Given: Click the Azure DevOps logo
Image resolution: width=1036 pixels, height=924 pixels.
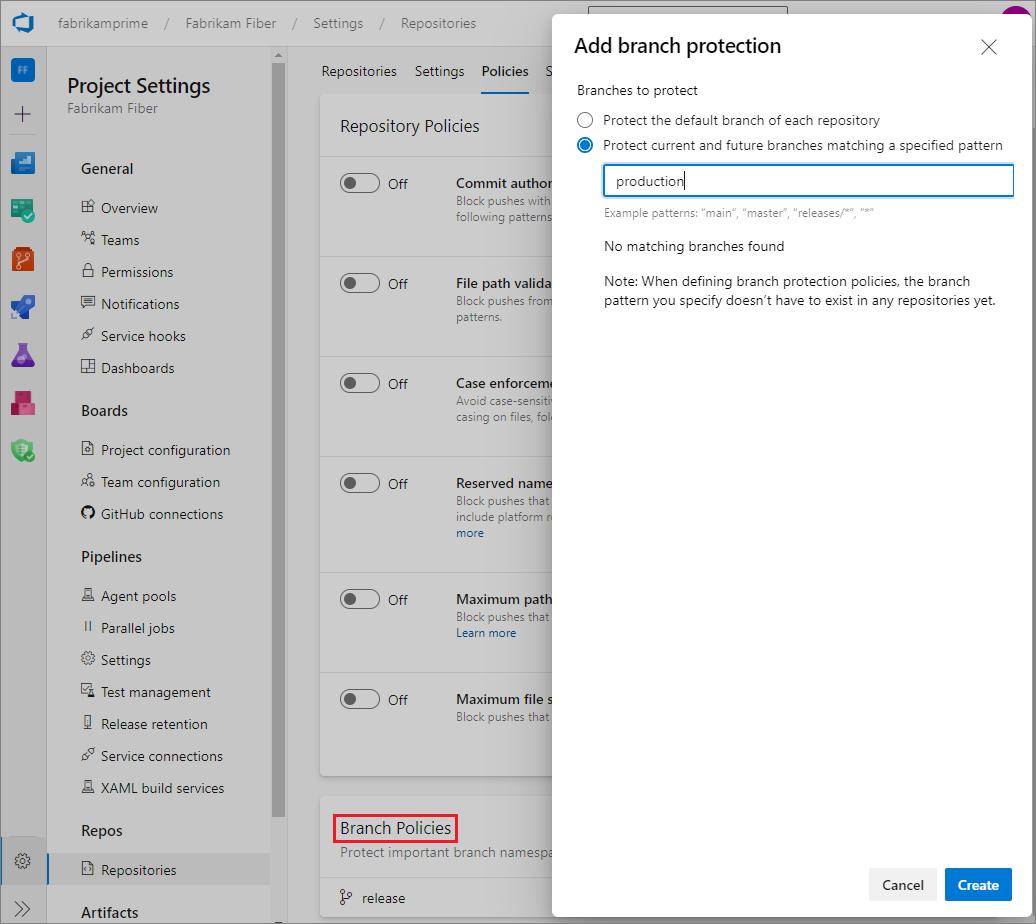Looking at the screenshot, I should tap(23, 23).
